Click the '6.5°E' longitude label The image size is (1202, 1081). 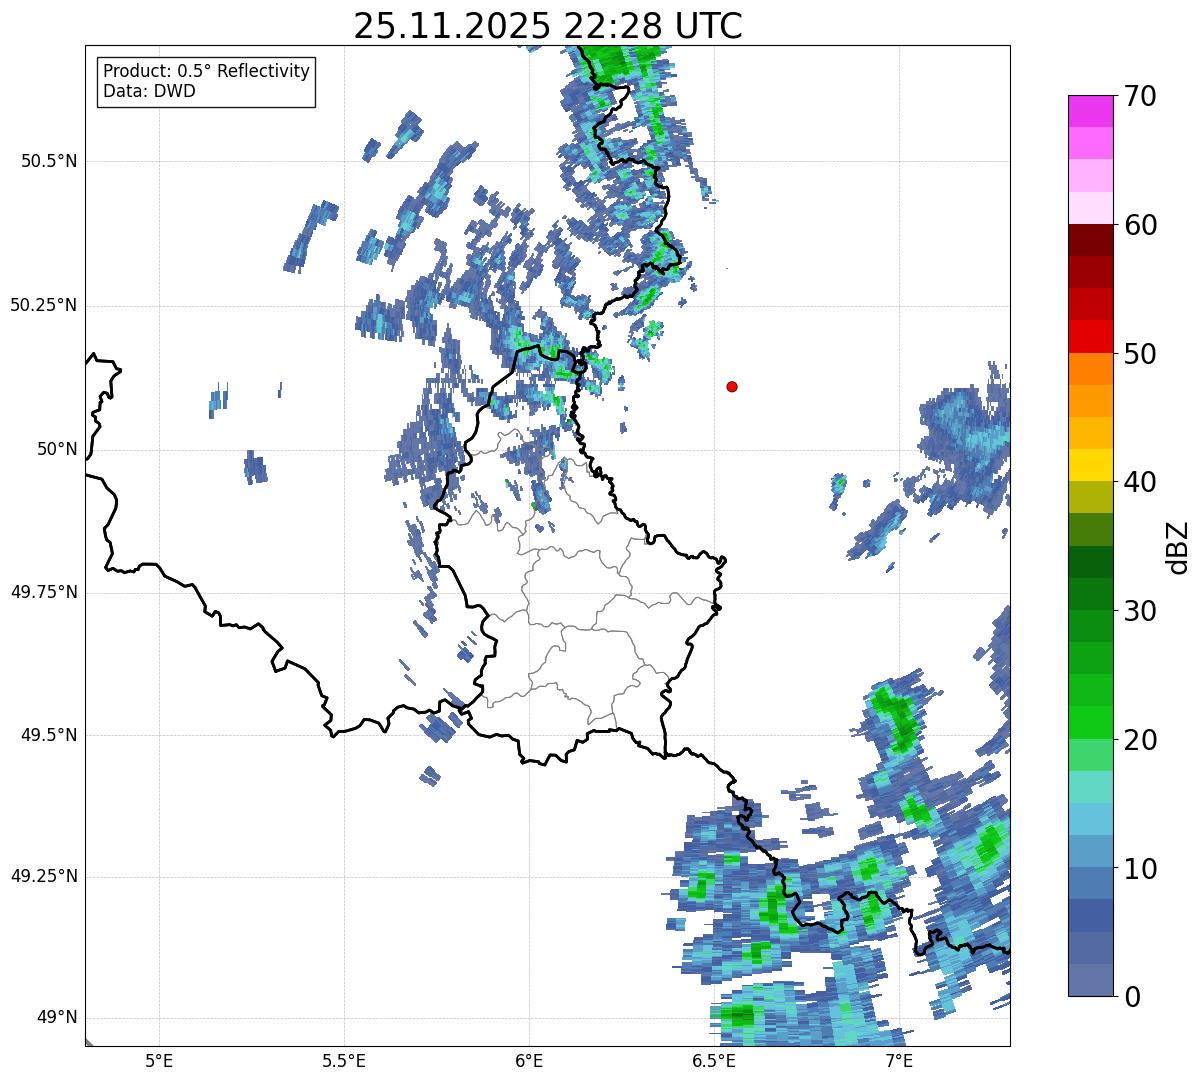point(714,1061)
